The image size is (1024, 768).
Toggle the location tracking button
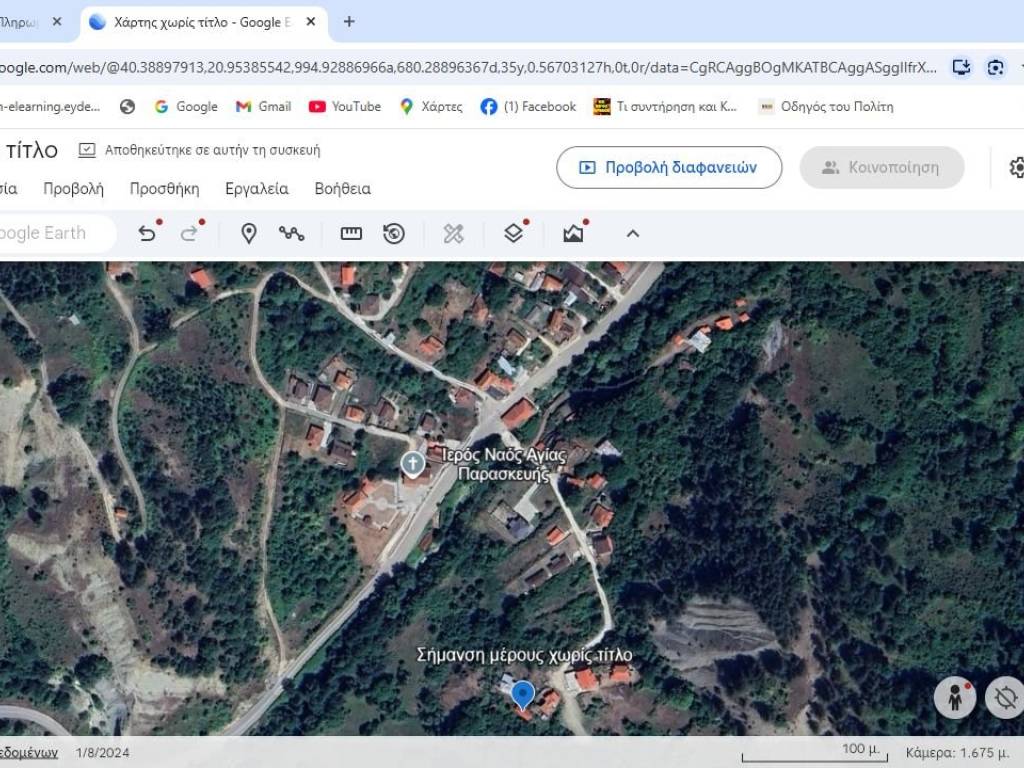(1004, 698)
